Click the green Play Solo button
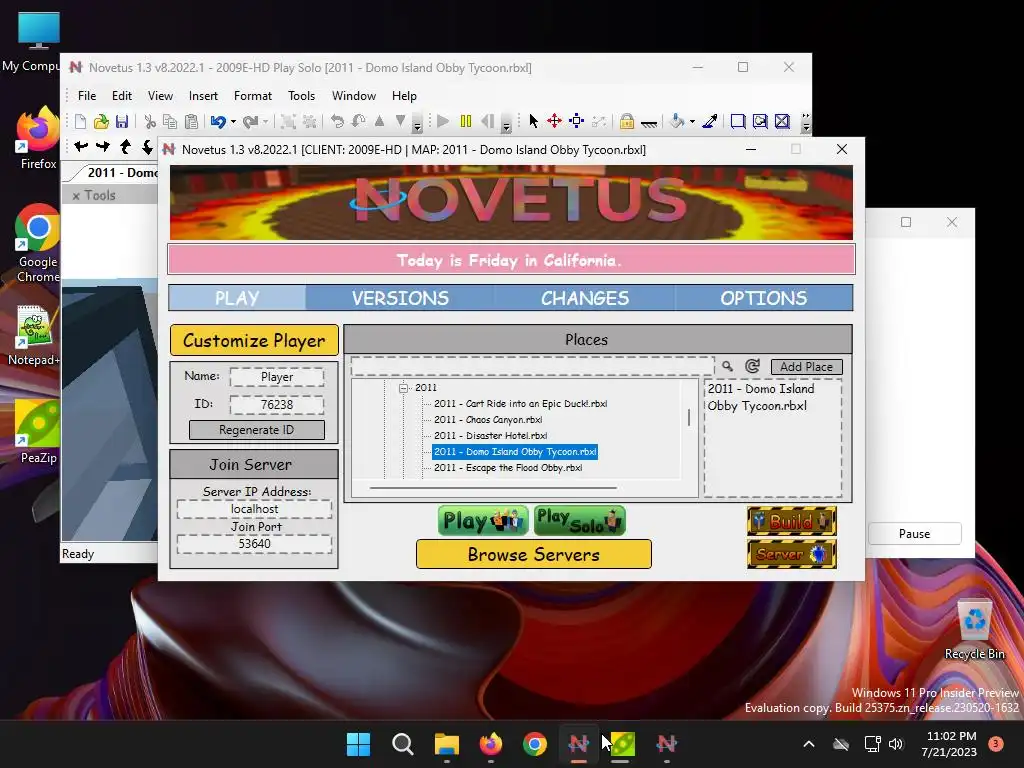 tap(579, 520)
